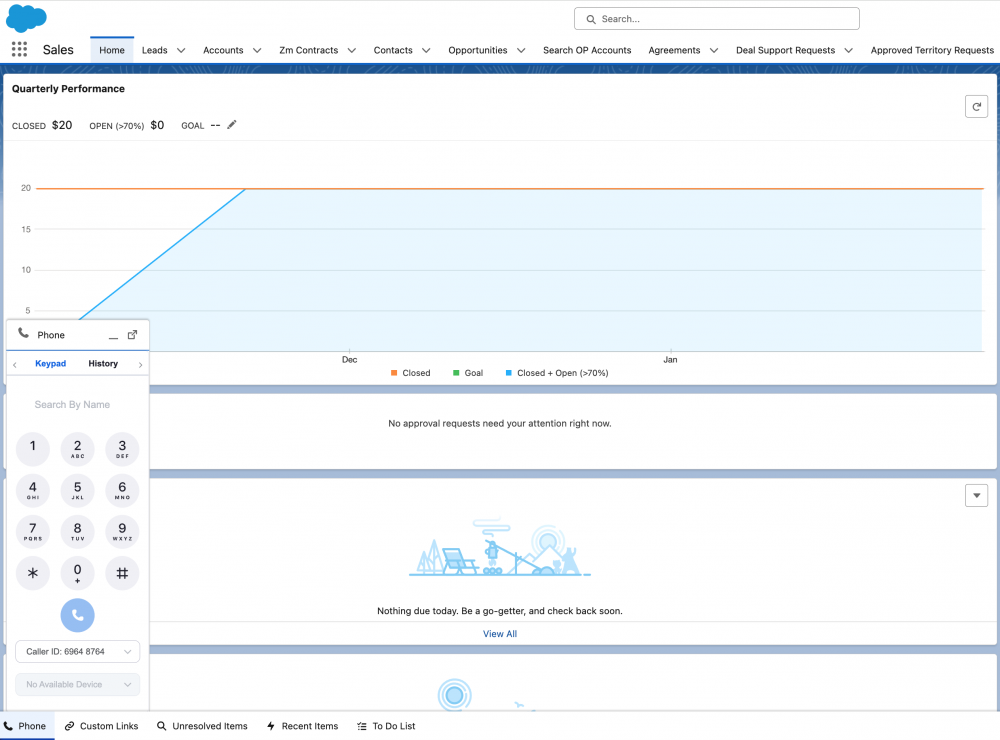This screenshot has width=1000, height=740.
Task: Expand the Caller ID dropdown
Action: coord(78,652)
